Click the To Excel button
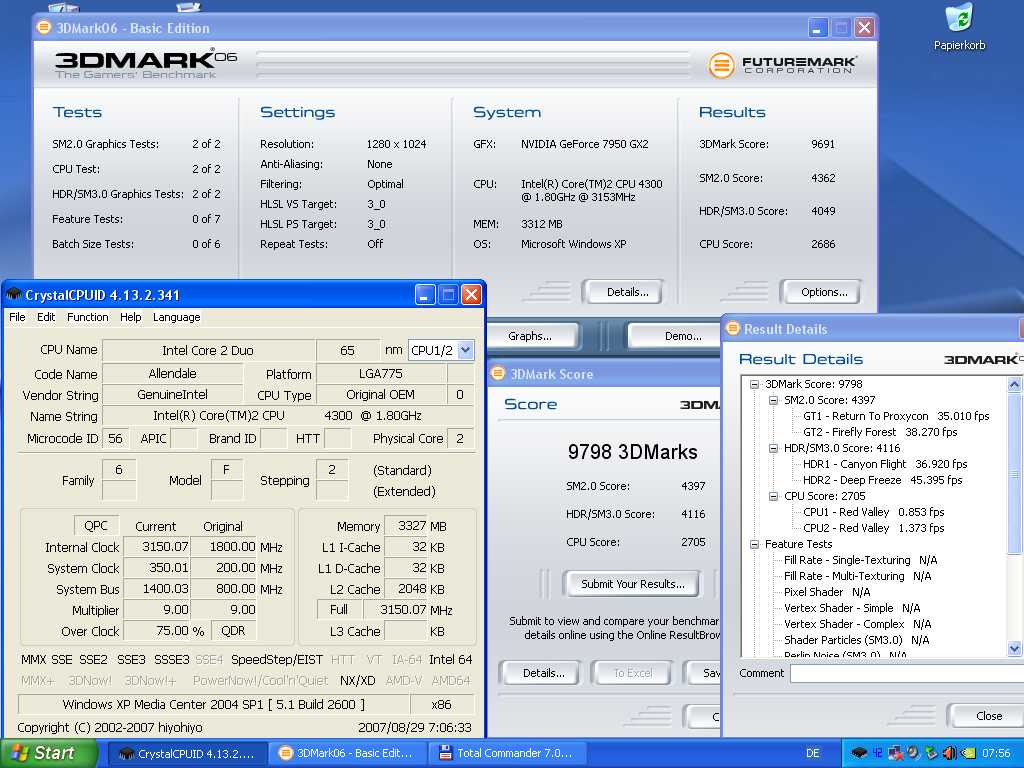This screenshot has width=1024, height=768. [632, 673]
